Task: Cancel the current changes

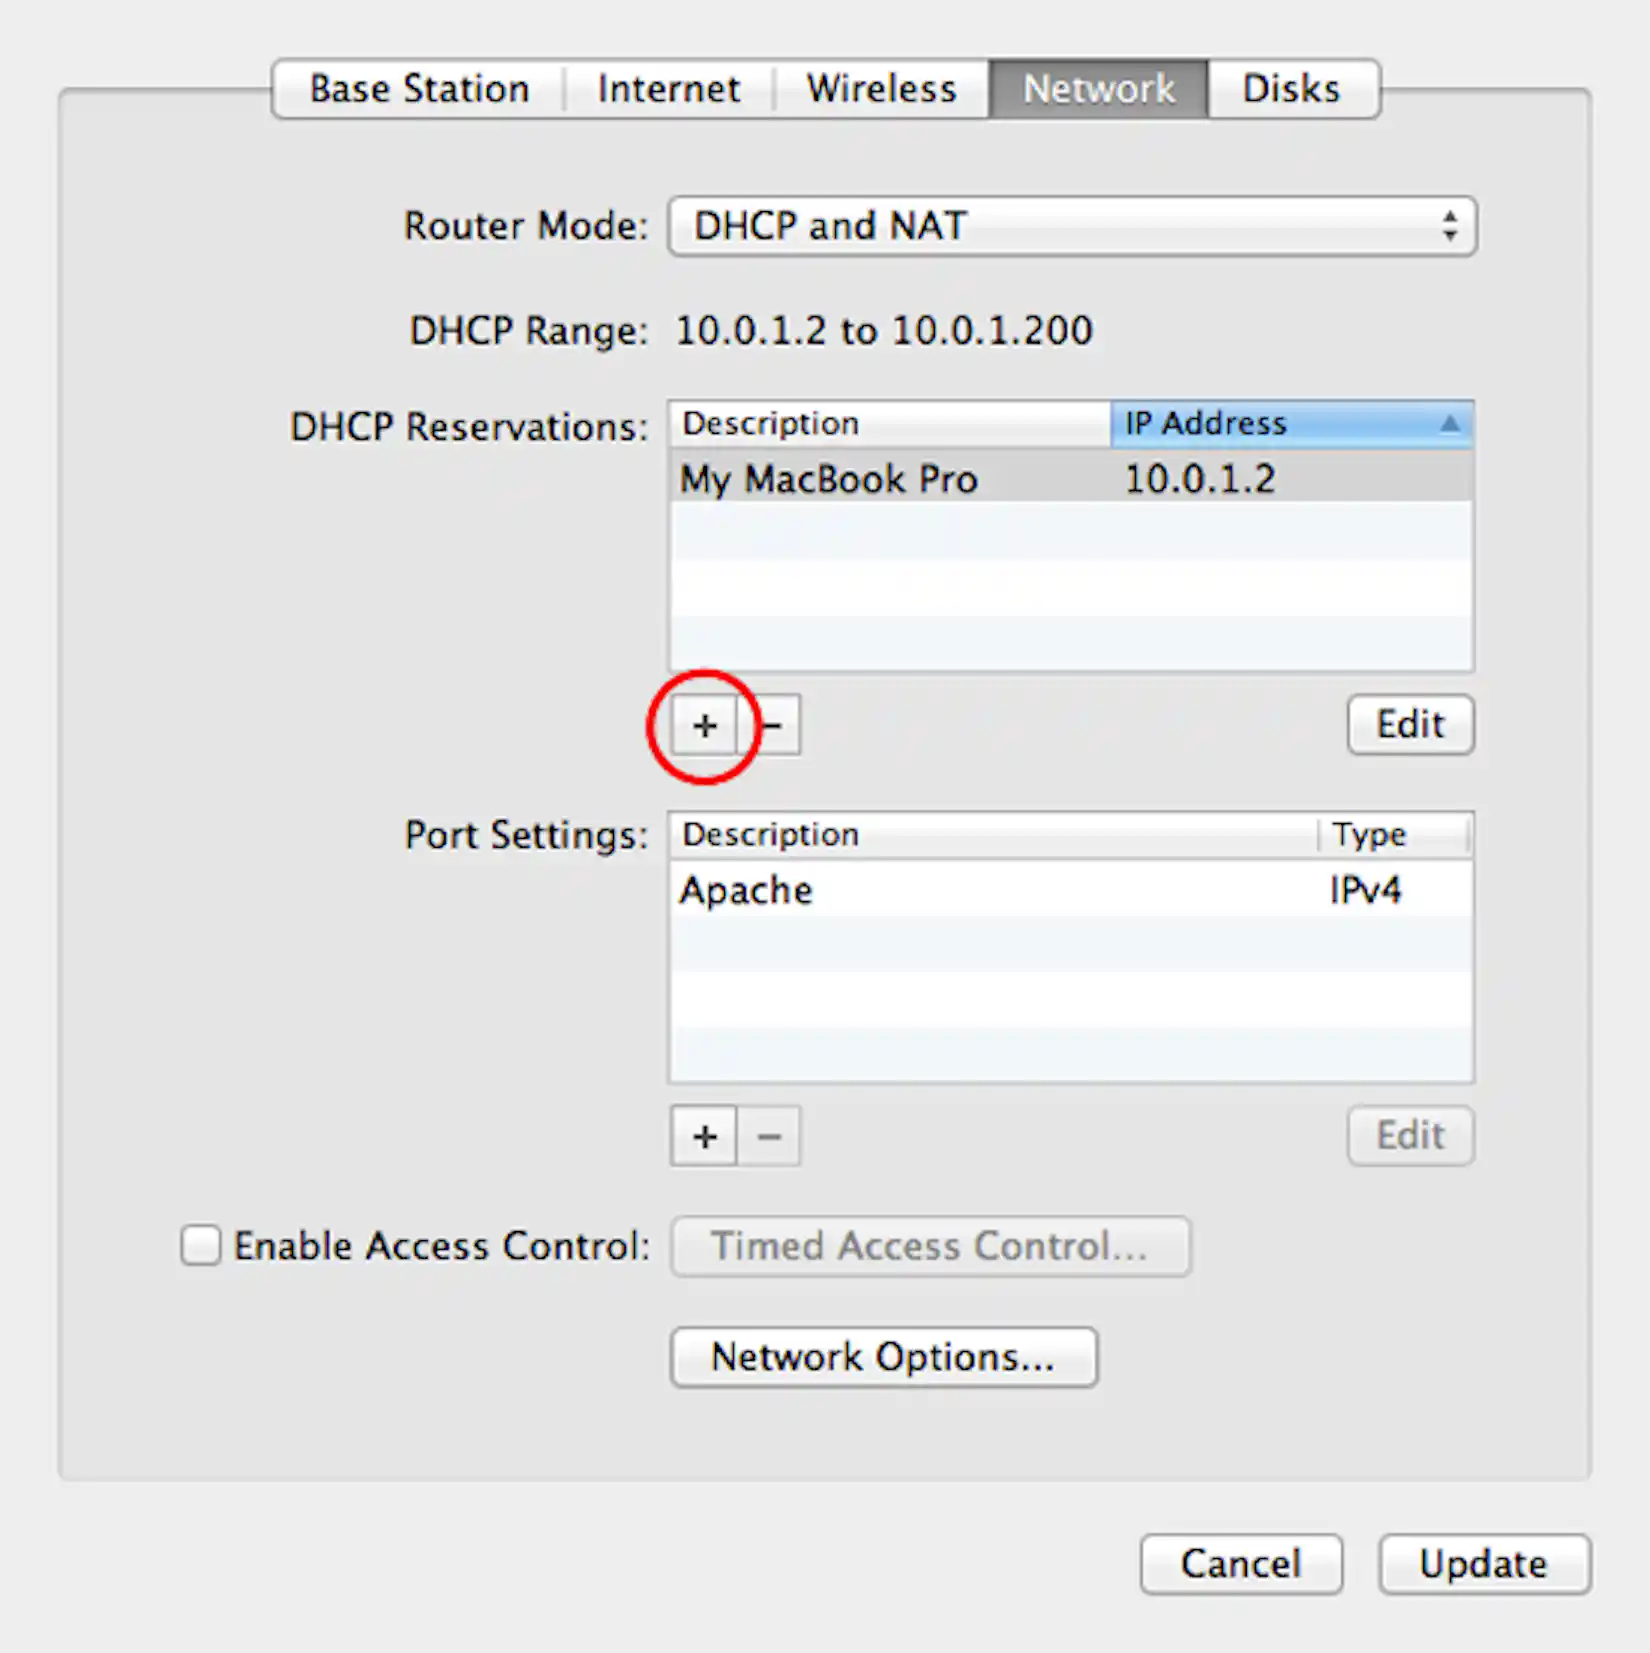Action: [x=1240, y=1563]
